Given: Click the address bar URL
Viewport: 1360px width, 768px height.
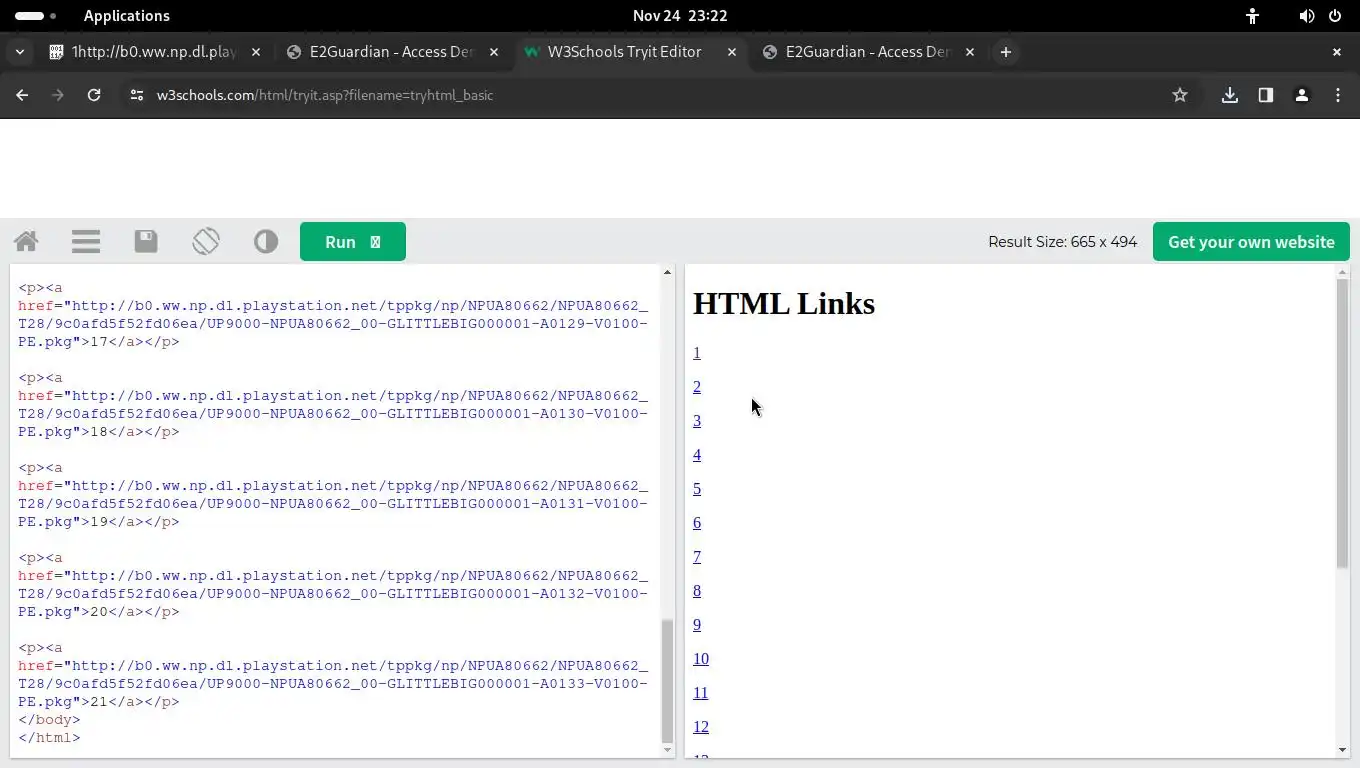Looking at the screenshot, I should 325,95.
